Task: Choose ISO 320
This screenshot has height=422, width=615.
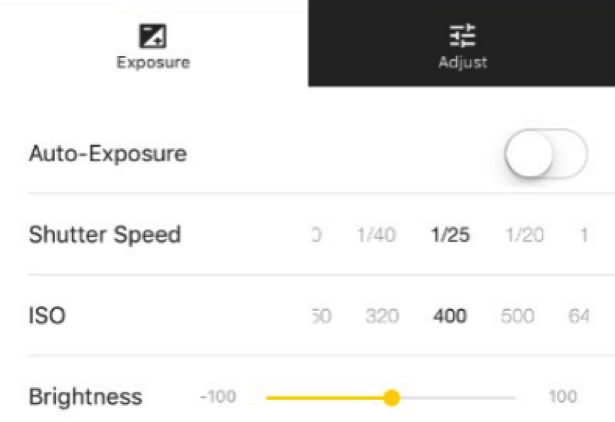Action: coord(382,316)
